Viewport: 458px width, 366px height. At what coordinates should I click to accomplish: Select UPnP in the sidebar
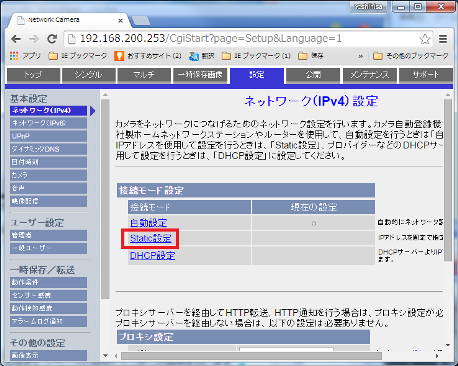[48, 136]
